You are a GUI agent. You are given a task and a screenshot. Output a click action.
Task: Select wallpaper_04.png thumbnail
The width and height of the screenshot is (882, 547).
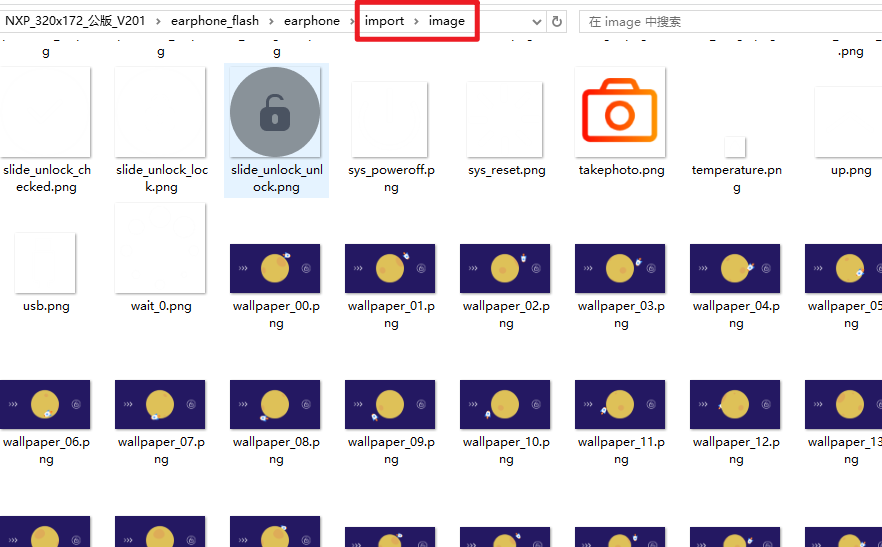pyautogui.click(x=735, y=268)
